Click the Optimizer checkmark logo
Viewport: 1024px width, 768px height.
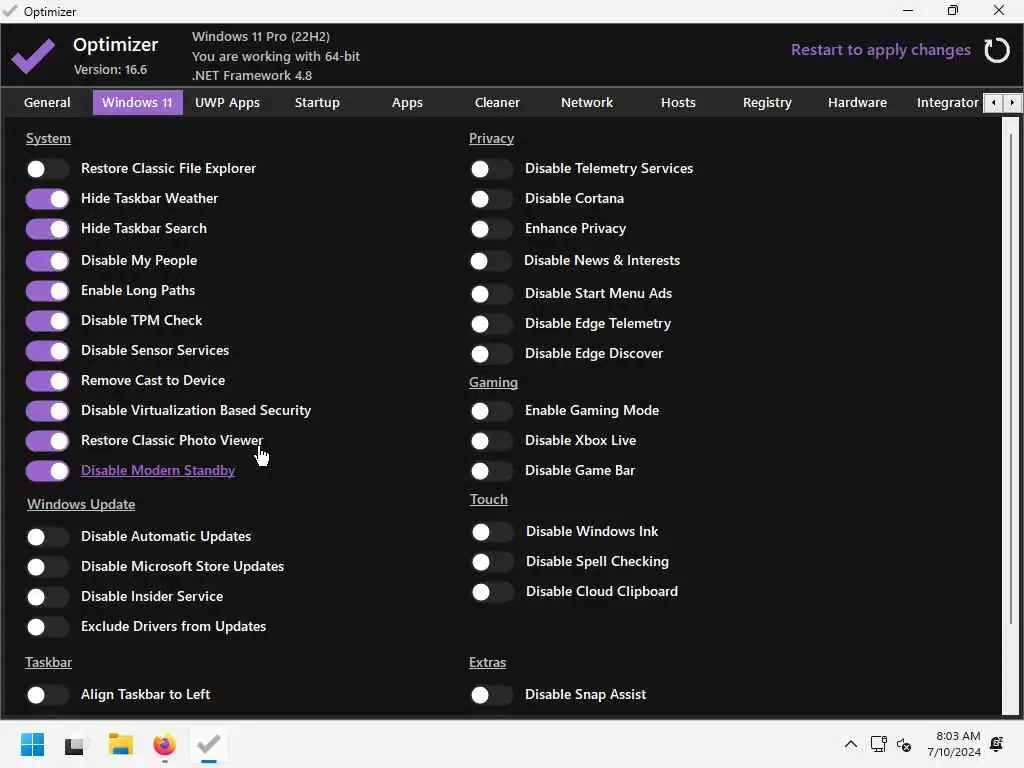pos(33,56)
